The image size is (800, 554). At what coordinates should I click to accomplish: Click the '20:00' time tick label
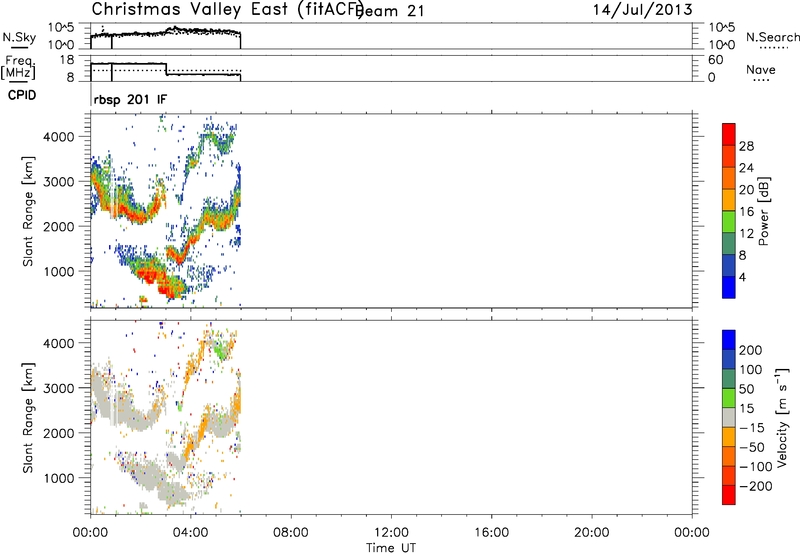[x=592, y=533]
